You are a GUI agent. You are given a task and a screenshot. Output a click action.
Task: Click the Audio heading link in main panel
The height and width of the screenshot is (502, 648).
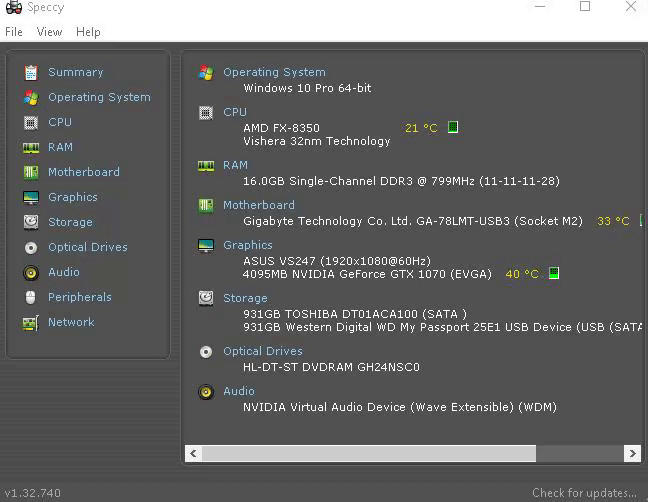pos(238,391)
